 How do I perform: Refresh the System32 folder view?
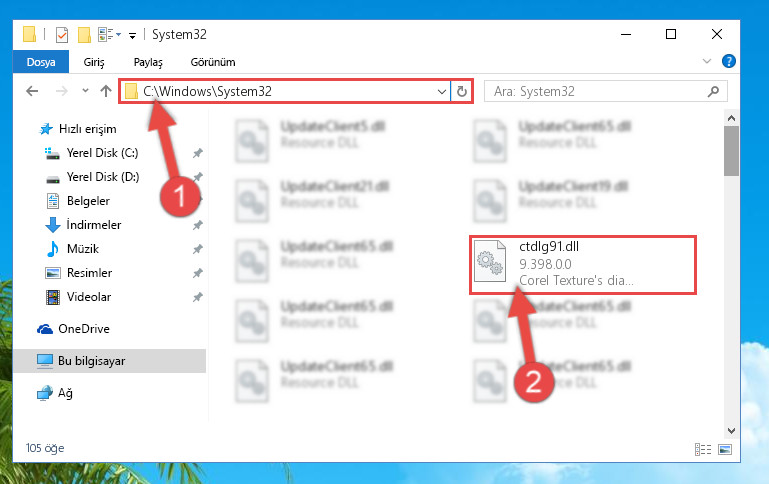pos(461,91)
